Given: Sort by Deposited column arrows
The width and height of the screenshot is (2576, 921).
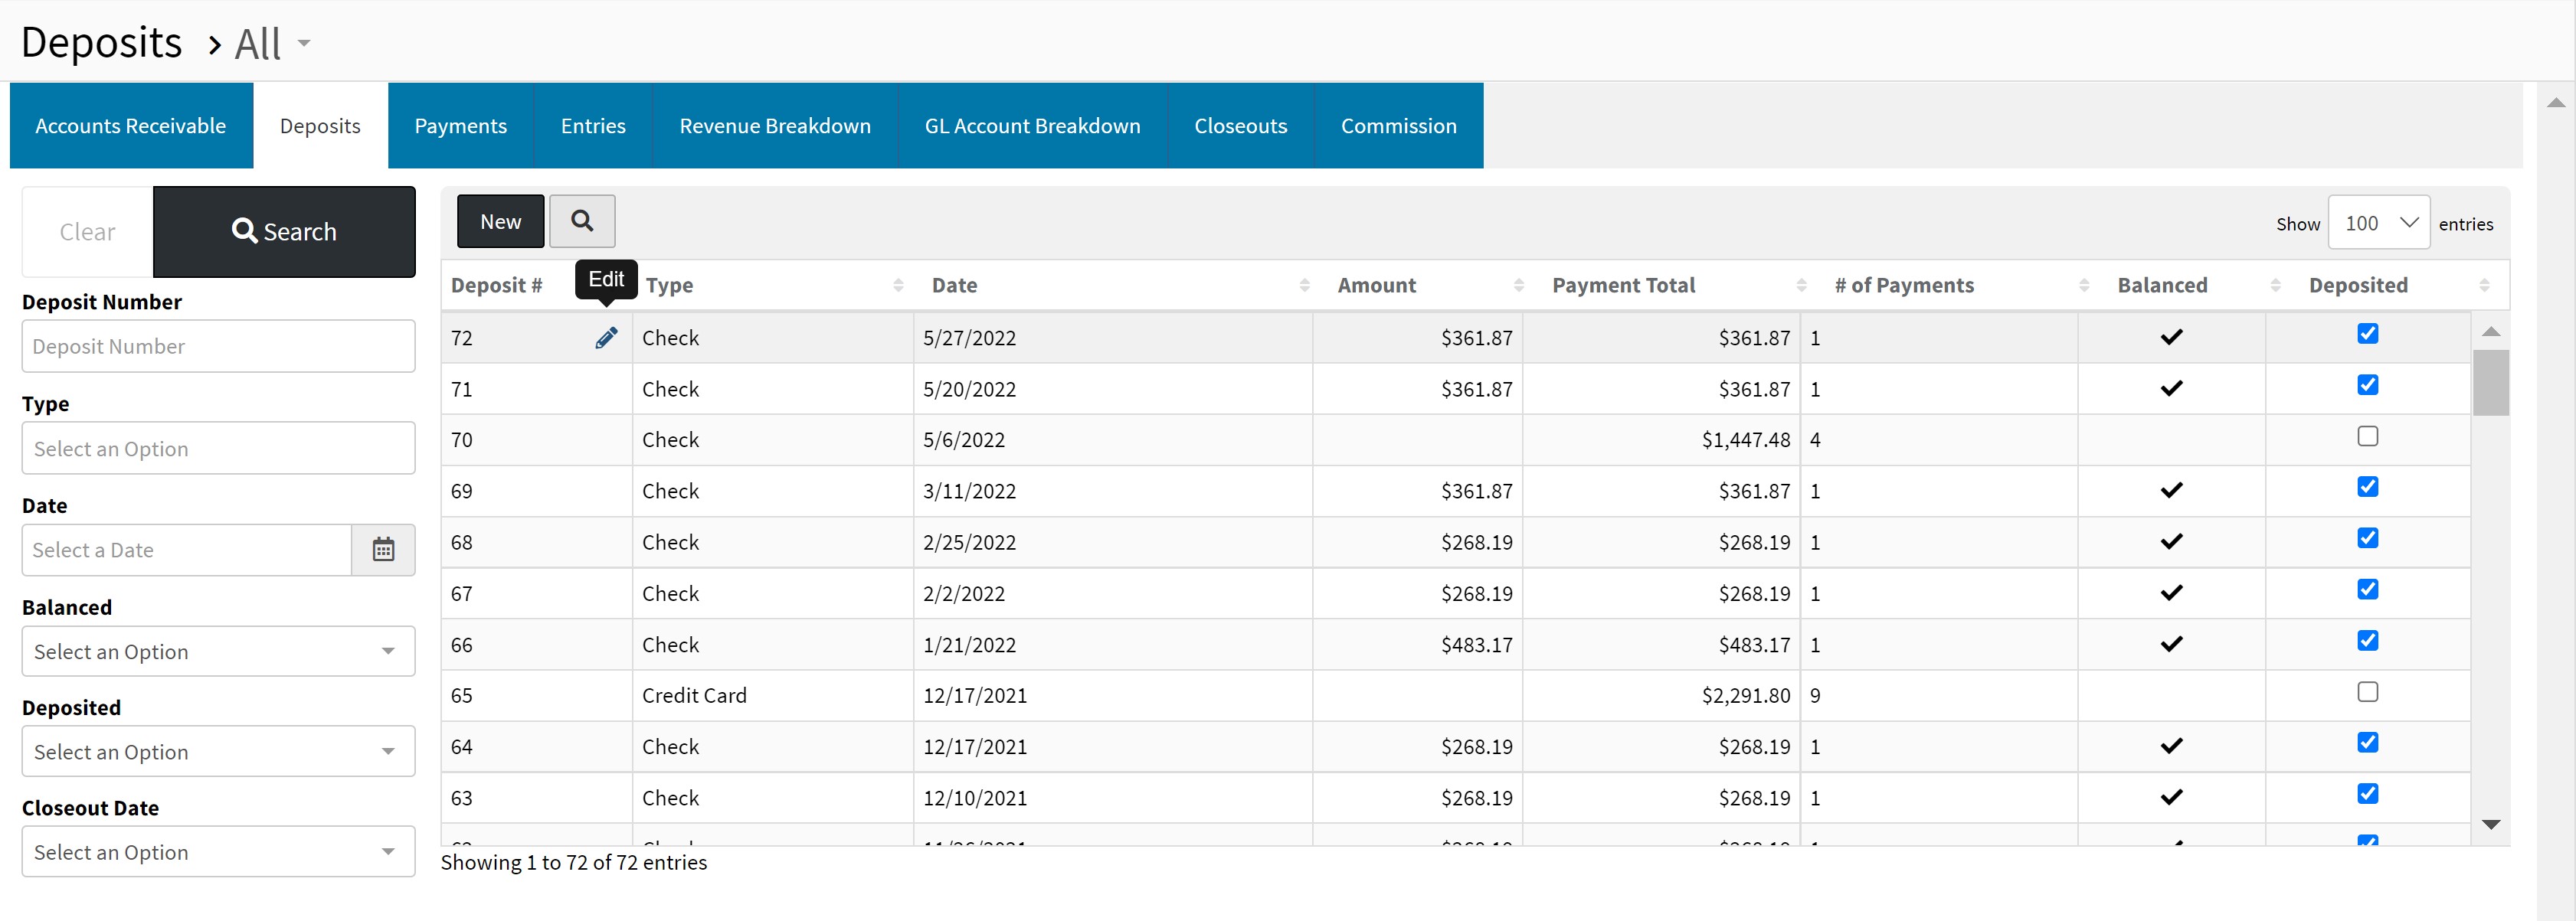Looking at the screenshot, I should click(x=2484, y=286).
